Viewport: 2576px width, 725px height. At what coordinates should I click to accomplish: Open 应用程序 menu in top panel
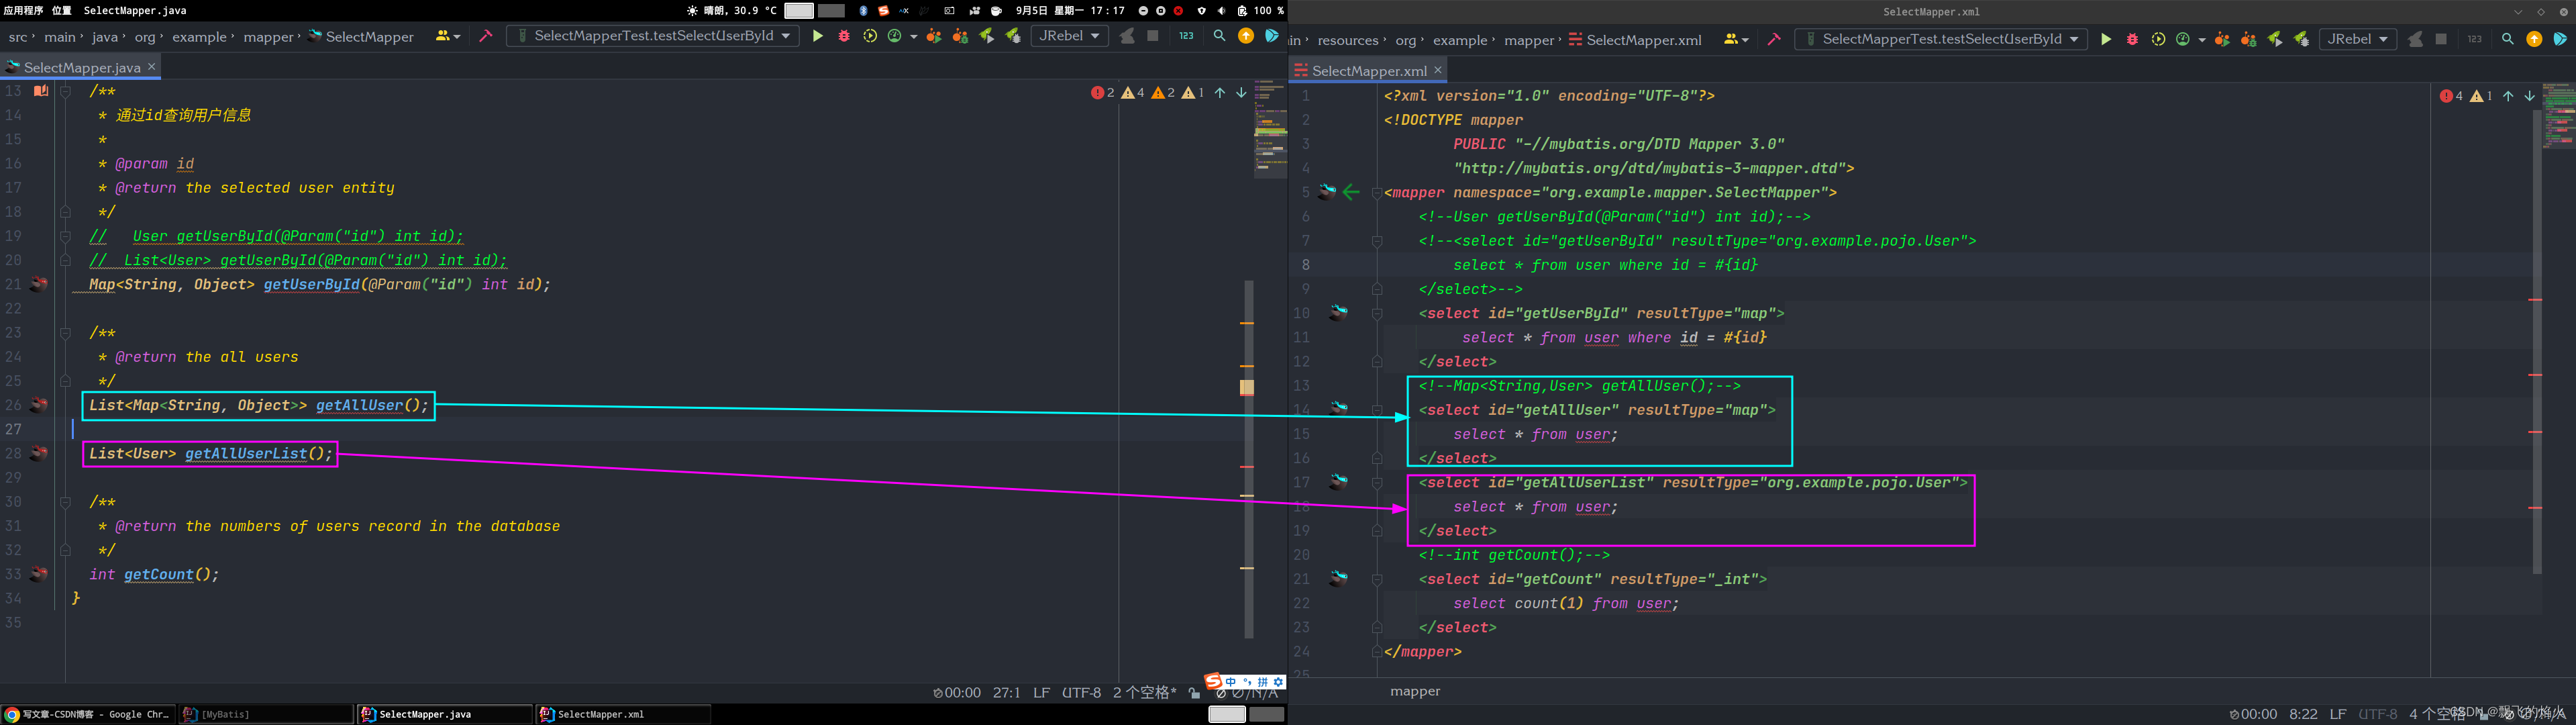(x=24, y=10)
